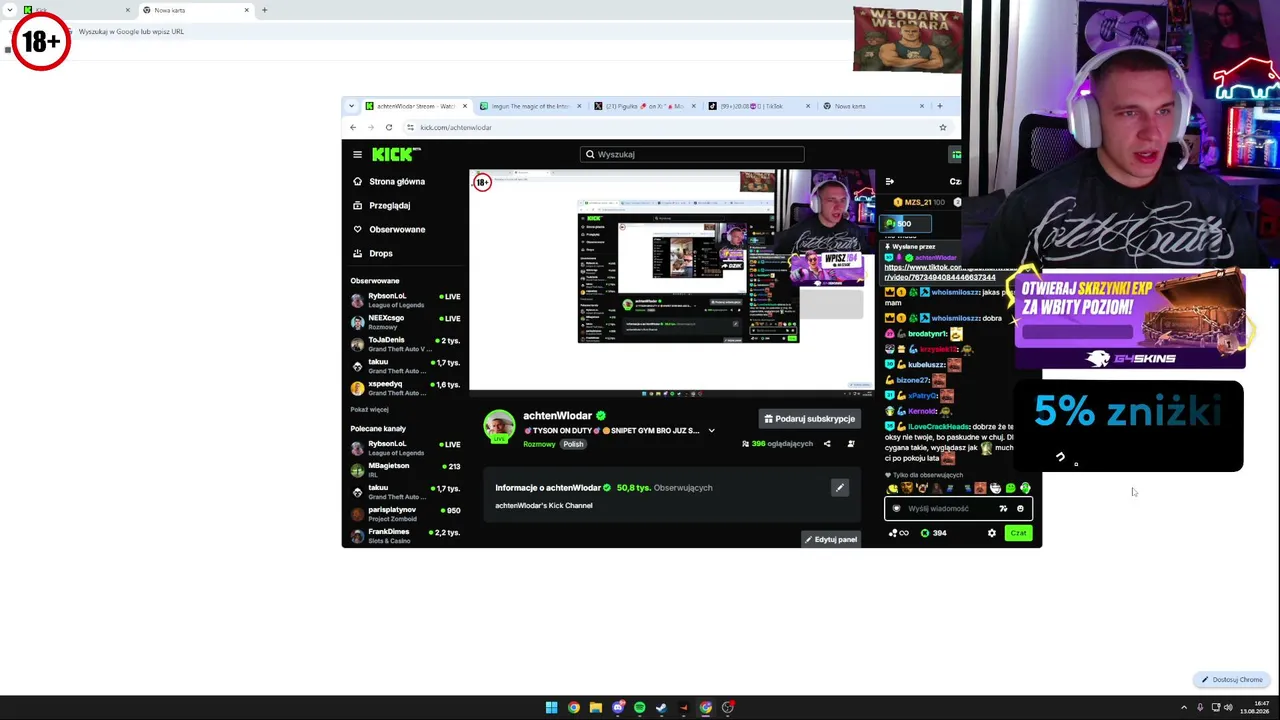Open Steam from the taskbar

pos(661,708)
